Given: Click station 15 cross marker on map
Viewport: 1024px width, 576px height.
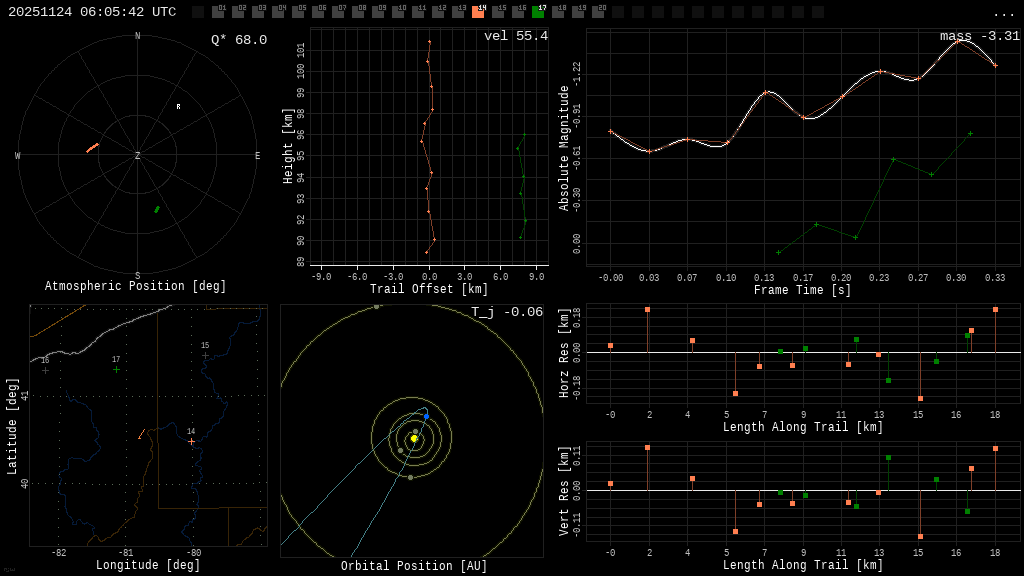Looking at the screenshot, I should (205, 355).
